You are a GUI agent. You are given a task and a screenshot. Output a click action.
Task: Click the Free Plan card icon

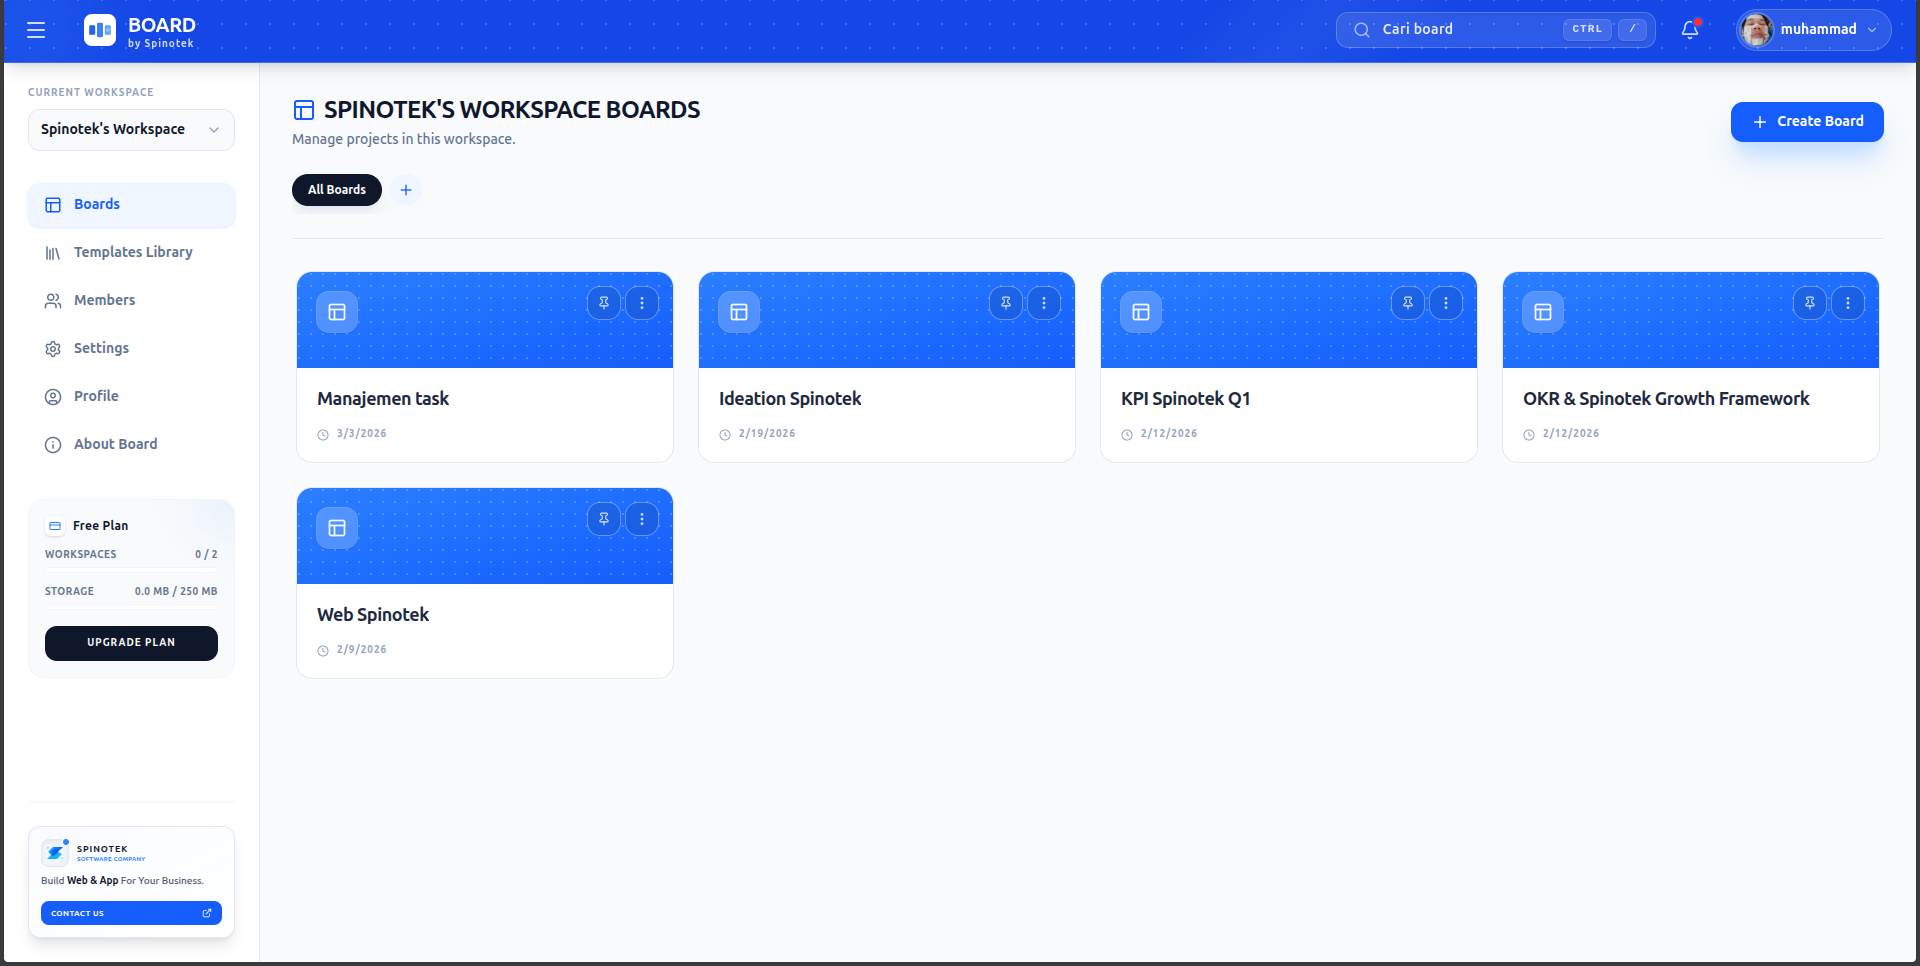53,525
